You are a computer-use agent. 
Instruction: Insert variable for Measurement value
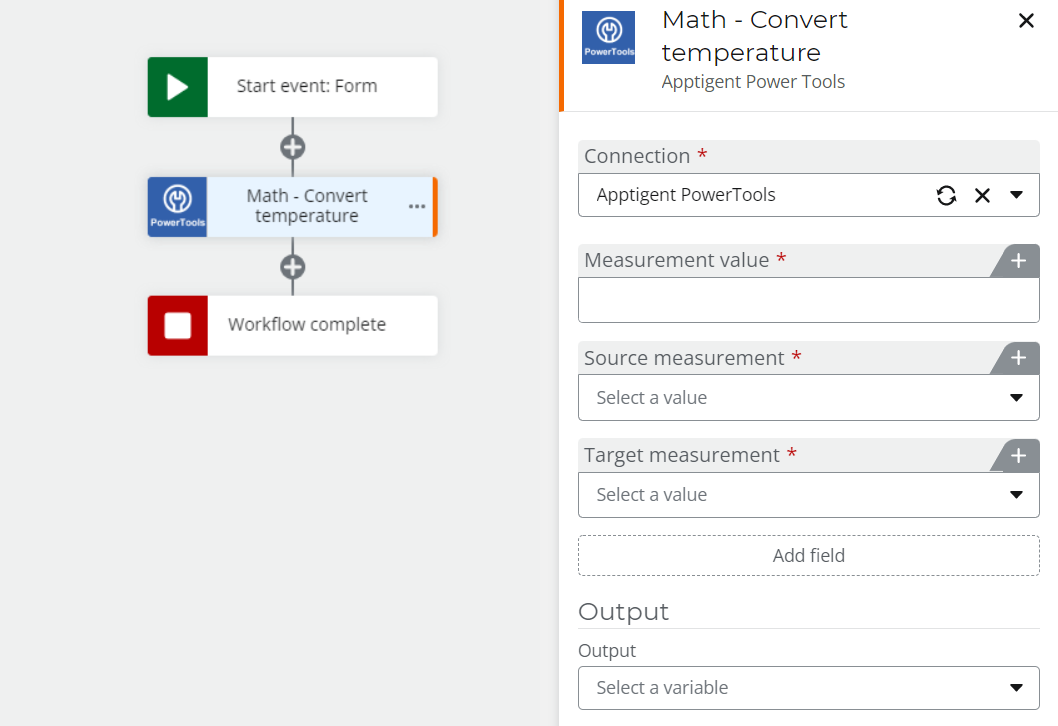[x=1018, y=261]
